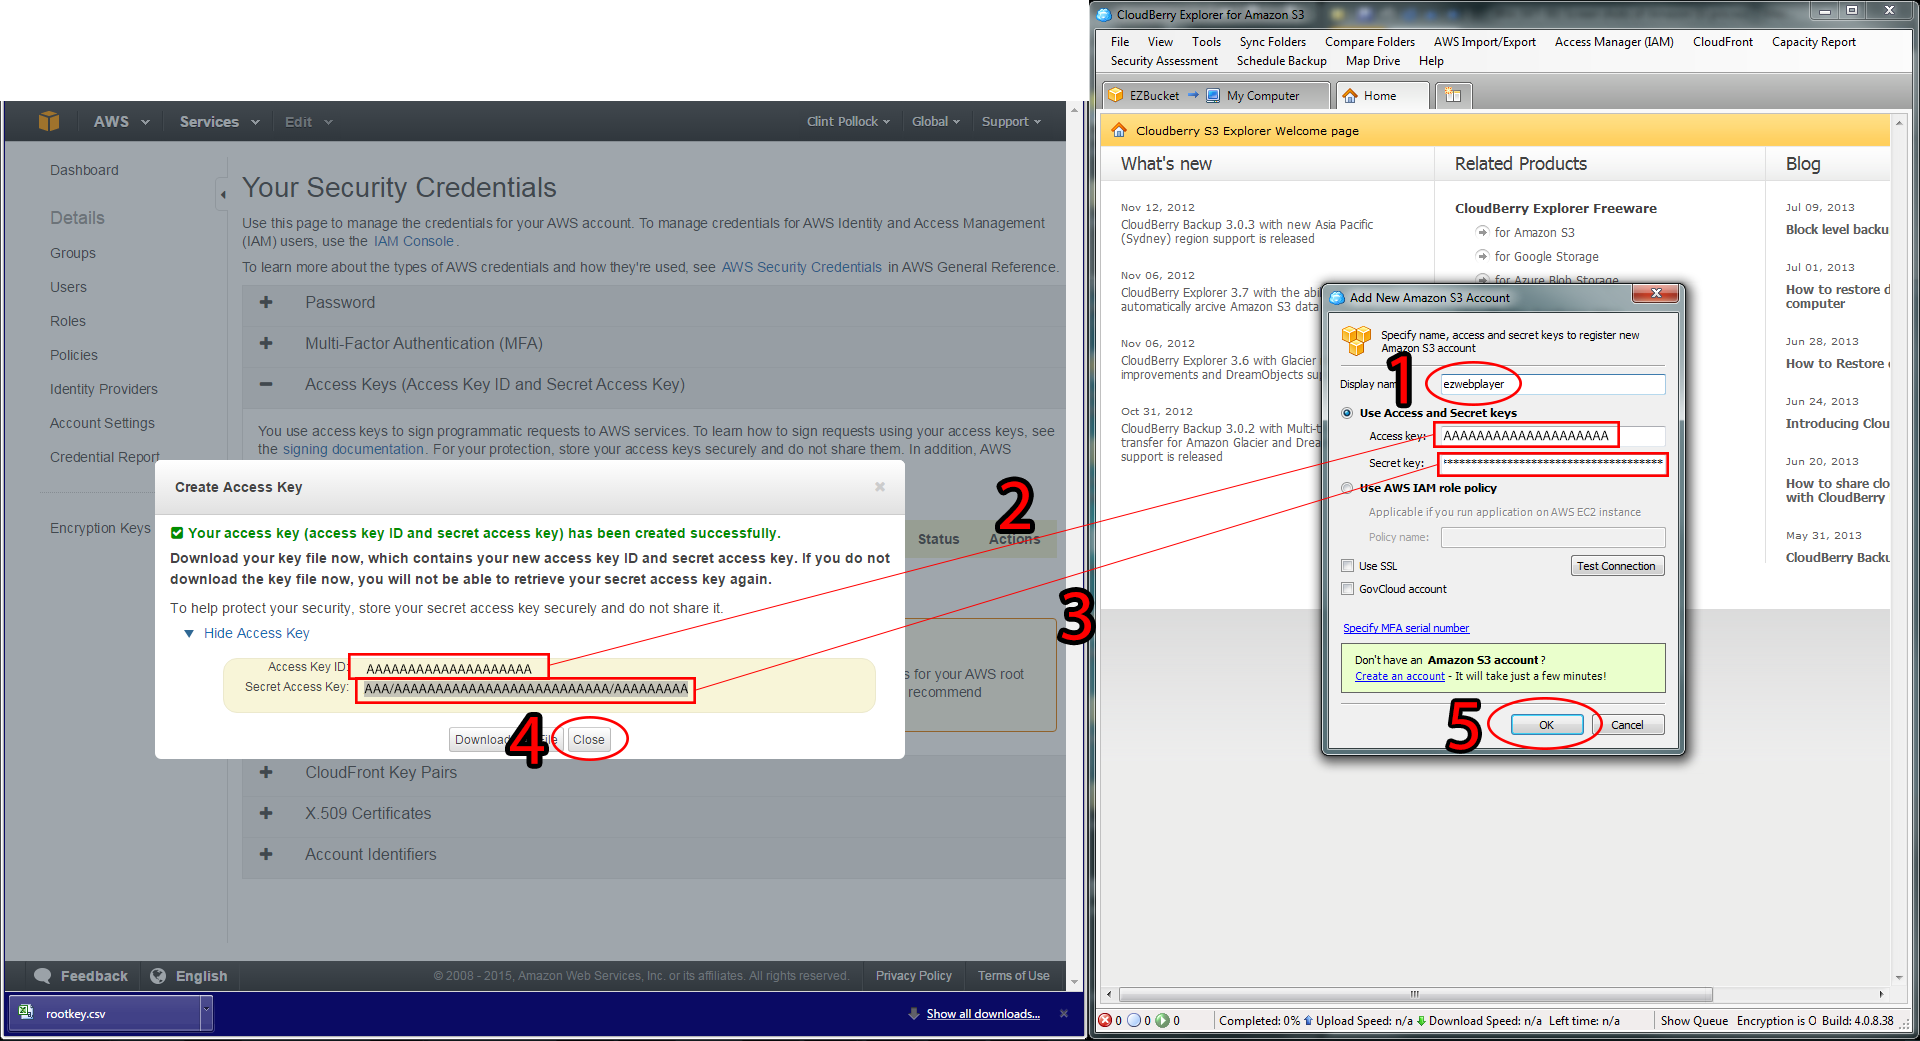This screenshot has height=1041, width=1920.
Task: Open Access Manager (IAM) menu
Action: [x=1614, y=42]
